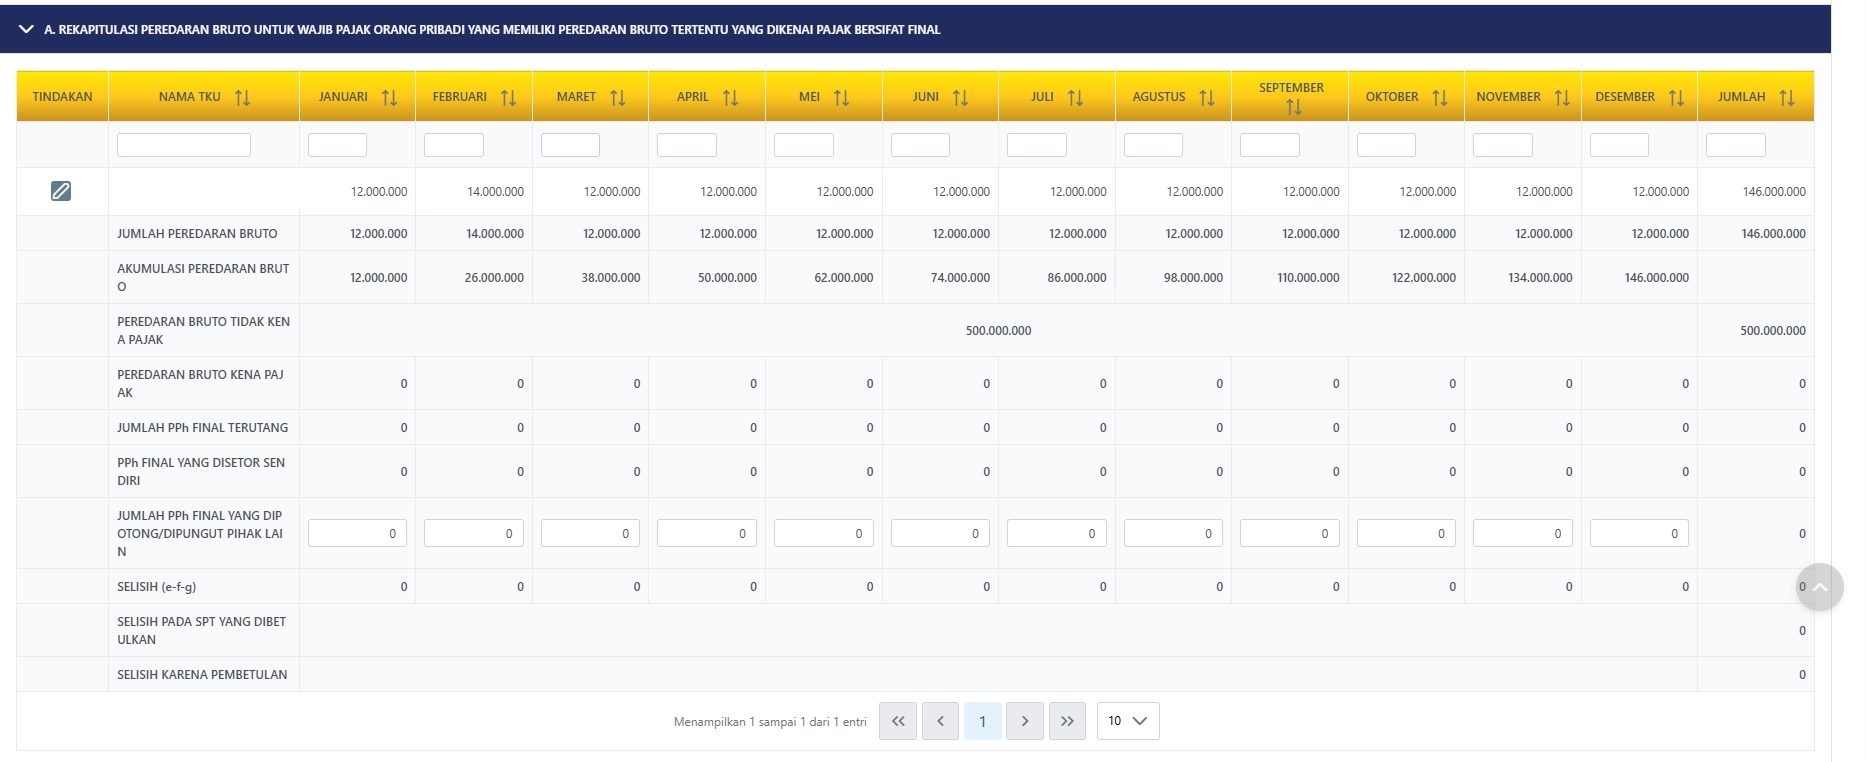Click Desember PPh dipotong pihak lain input

[x=1639, y=533]
